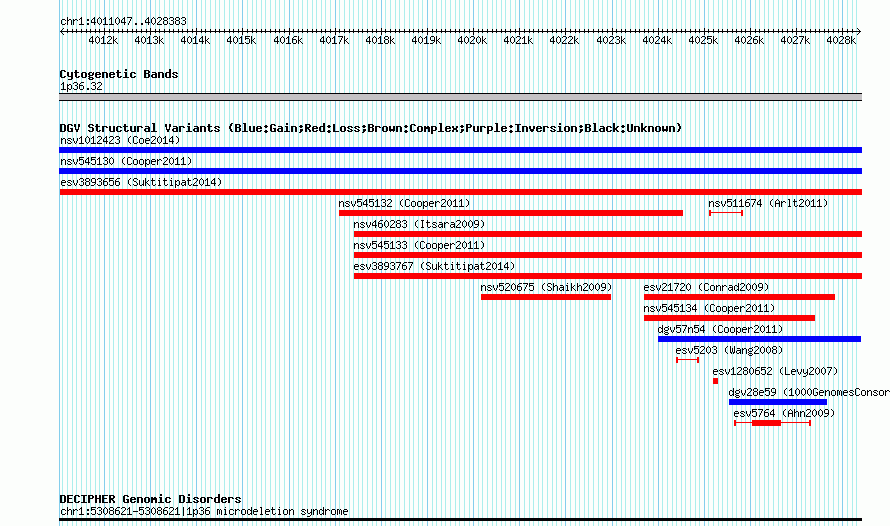Click the chr1:4011047..4028383 coordinate label

(123, 22)
